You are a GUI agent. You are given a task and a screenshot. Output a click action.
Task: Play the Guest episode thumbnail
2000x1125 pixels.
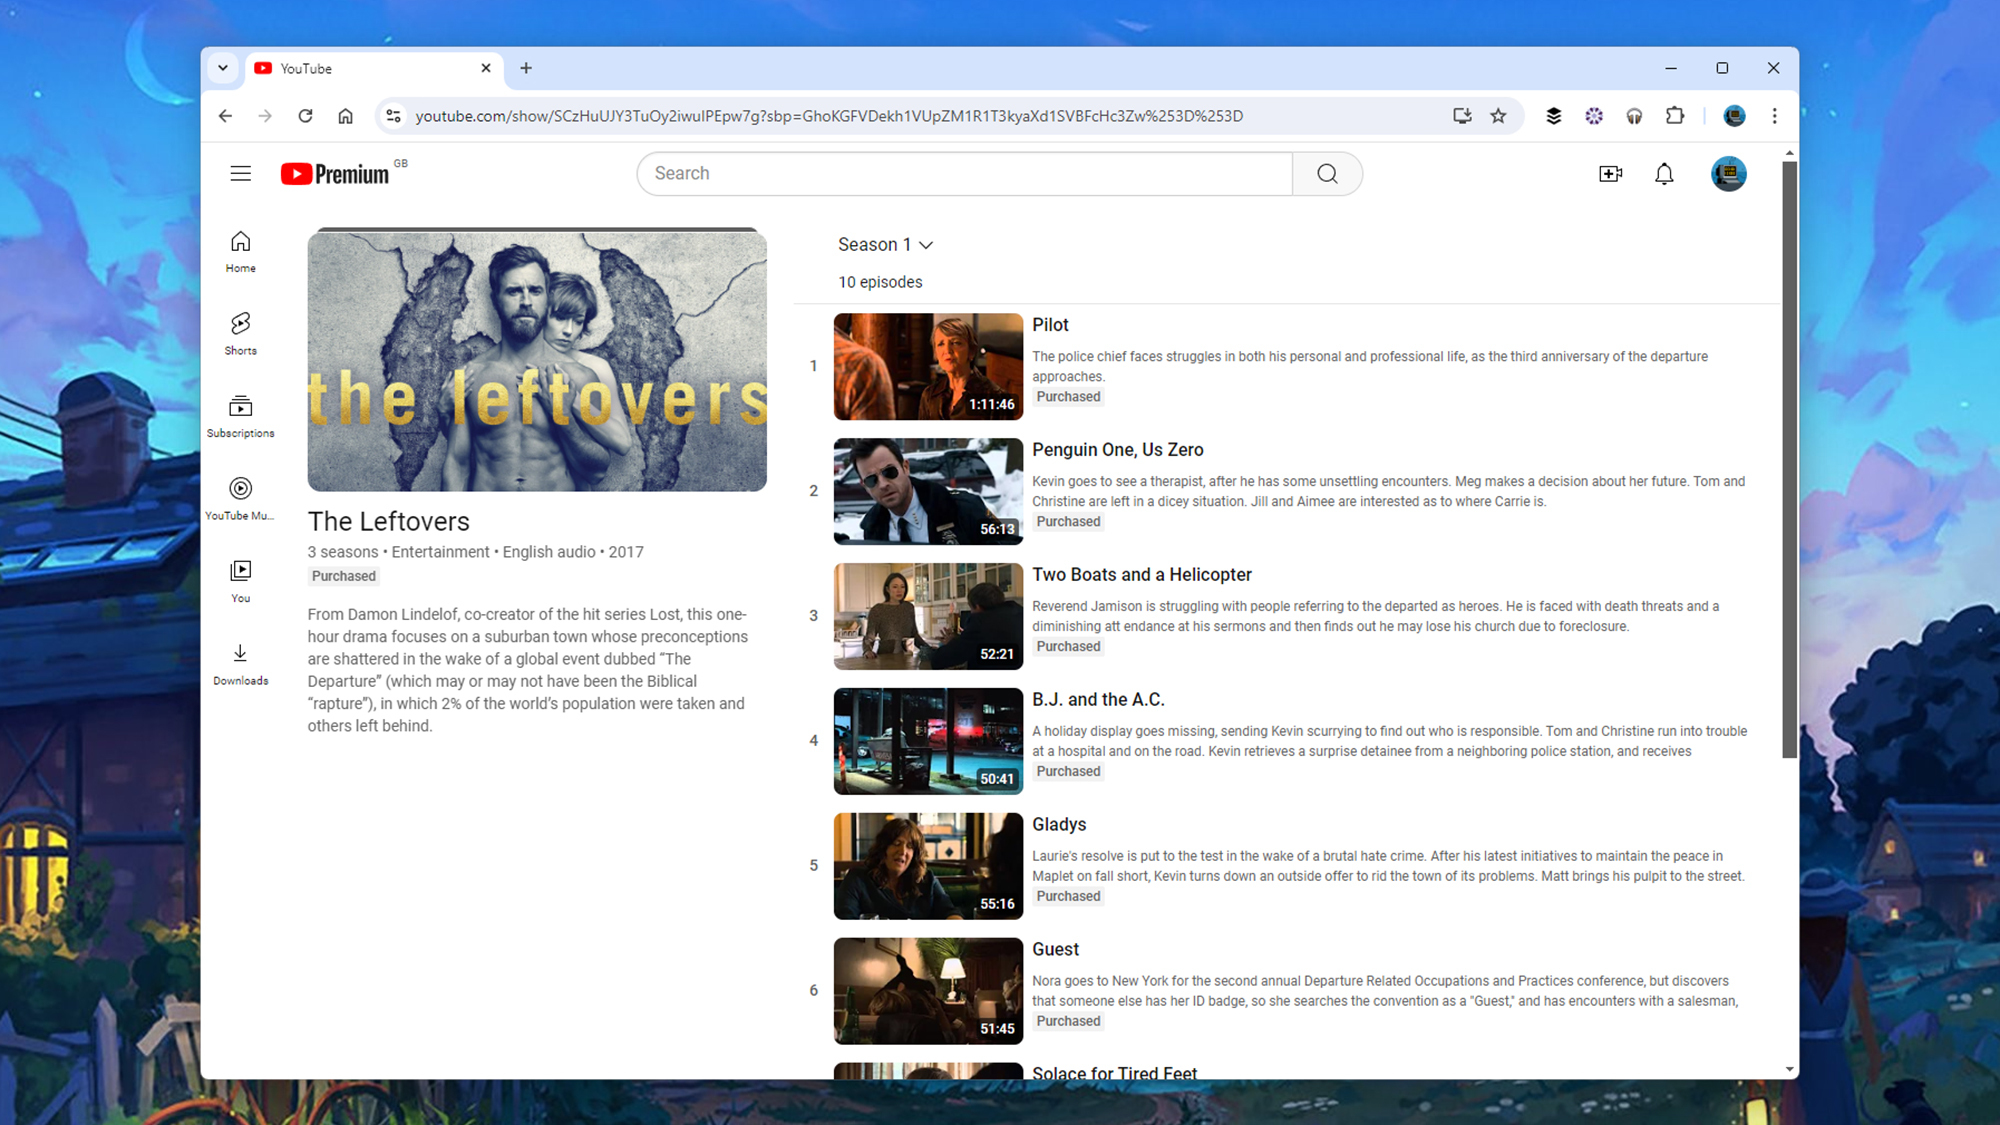pyautogui.click(x=928, y=991)
